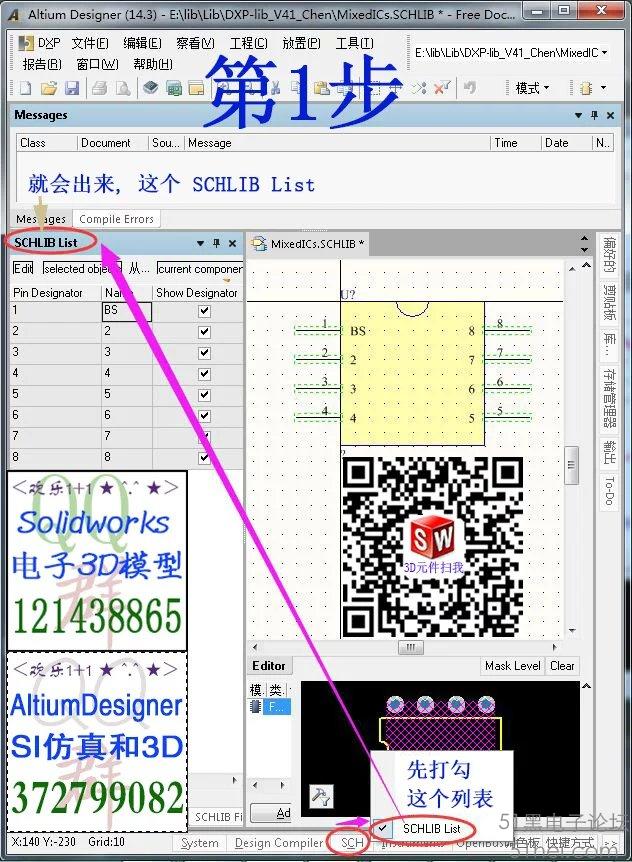Click the yellow project panel icon
This screenshot has height=862, width=632.
(196, 88)
